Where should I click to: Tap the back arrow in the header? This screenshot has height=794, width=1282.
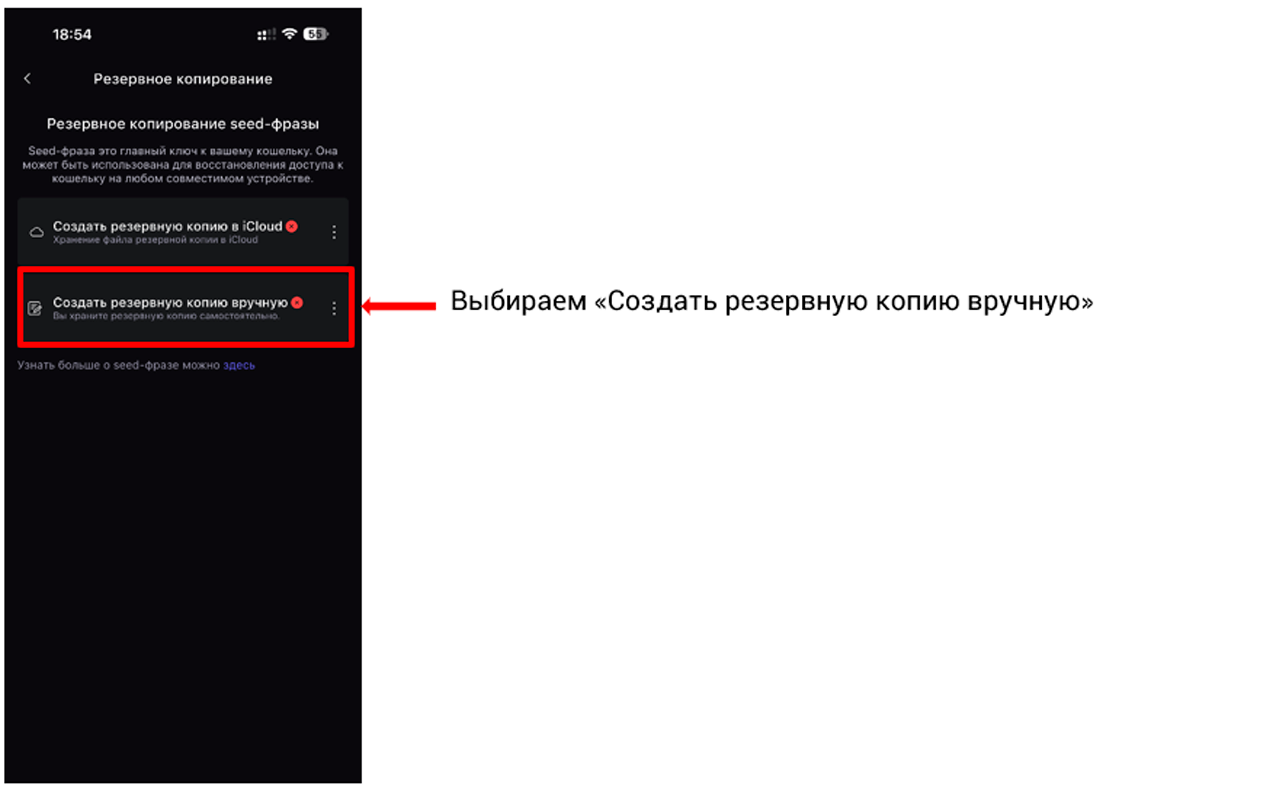[27, 79]
